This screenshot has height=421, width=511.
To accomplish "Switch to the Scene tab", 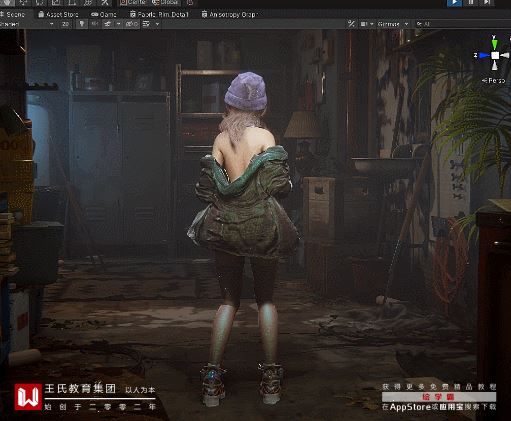I will (14, 14).
